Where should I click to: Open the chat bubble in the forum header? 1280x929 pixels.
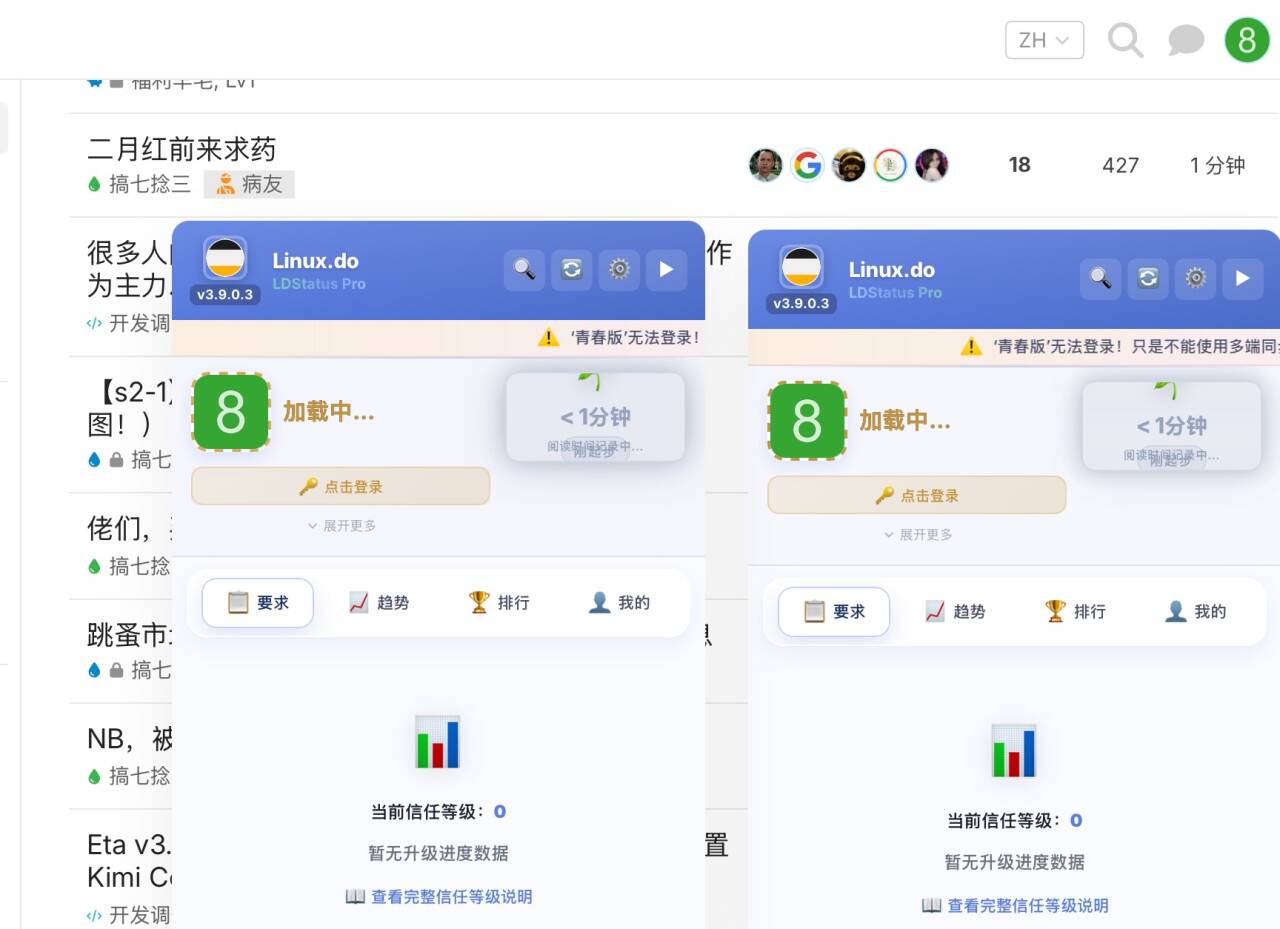1186,40
